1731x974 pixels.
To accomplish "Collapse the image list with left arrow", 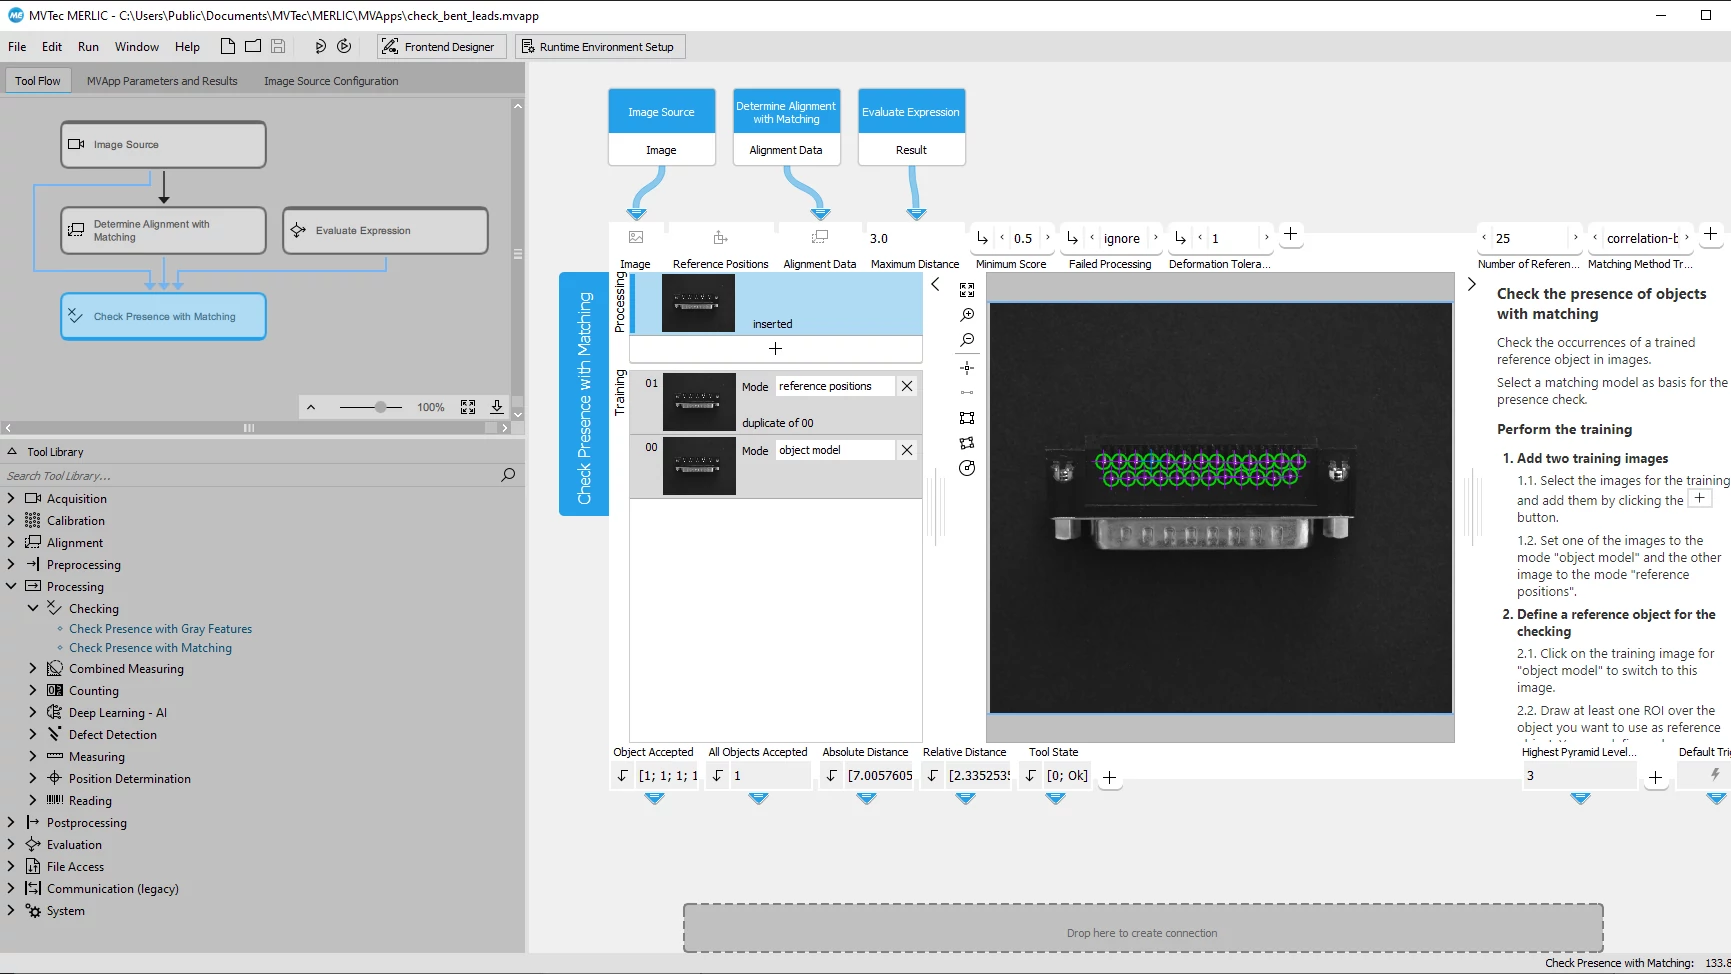I will pos(936,285).
